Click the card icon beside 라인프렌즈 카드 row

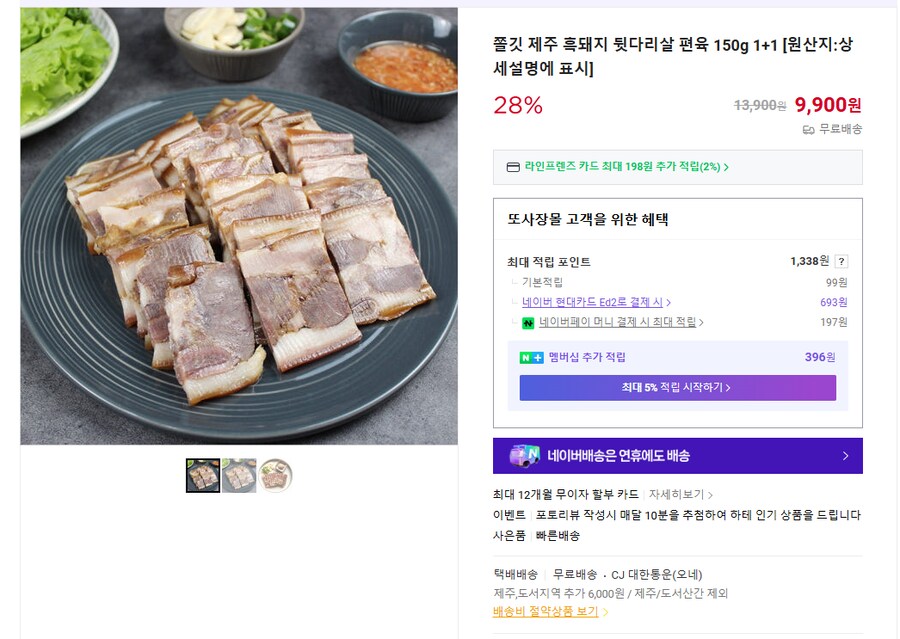[x=512, y=166]
